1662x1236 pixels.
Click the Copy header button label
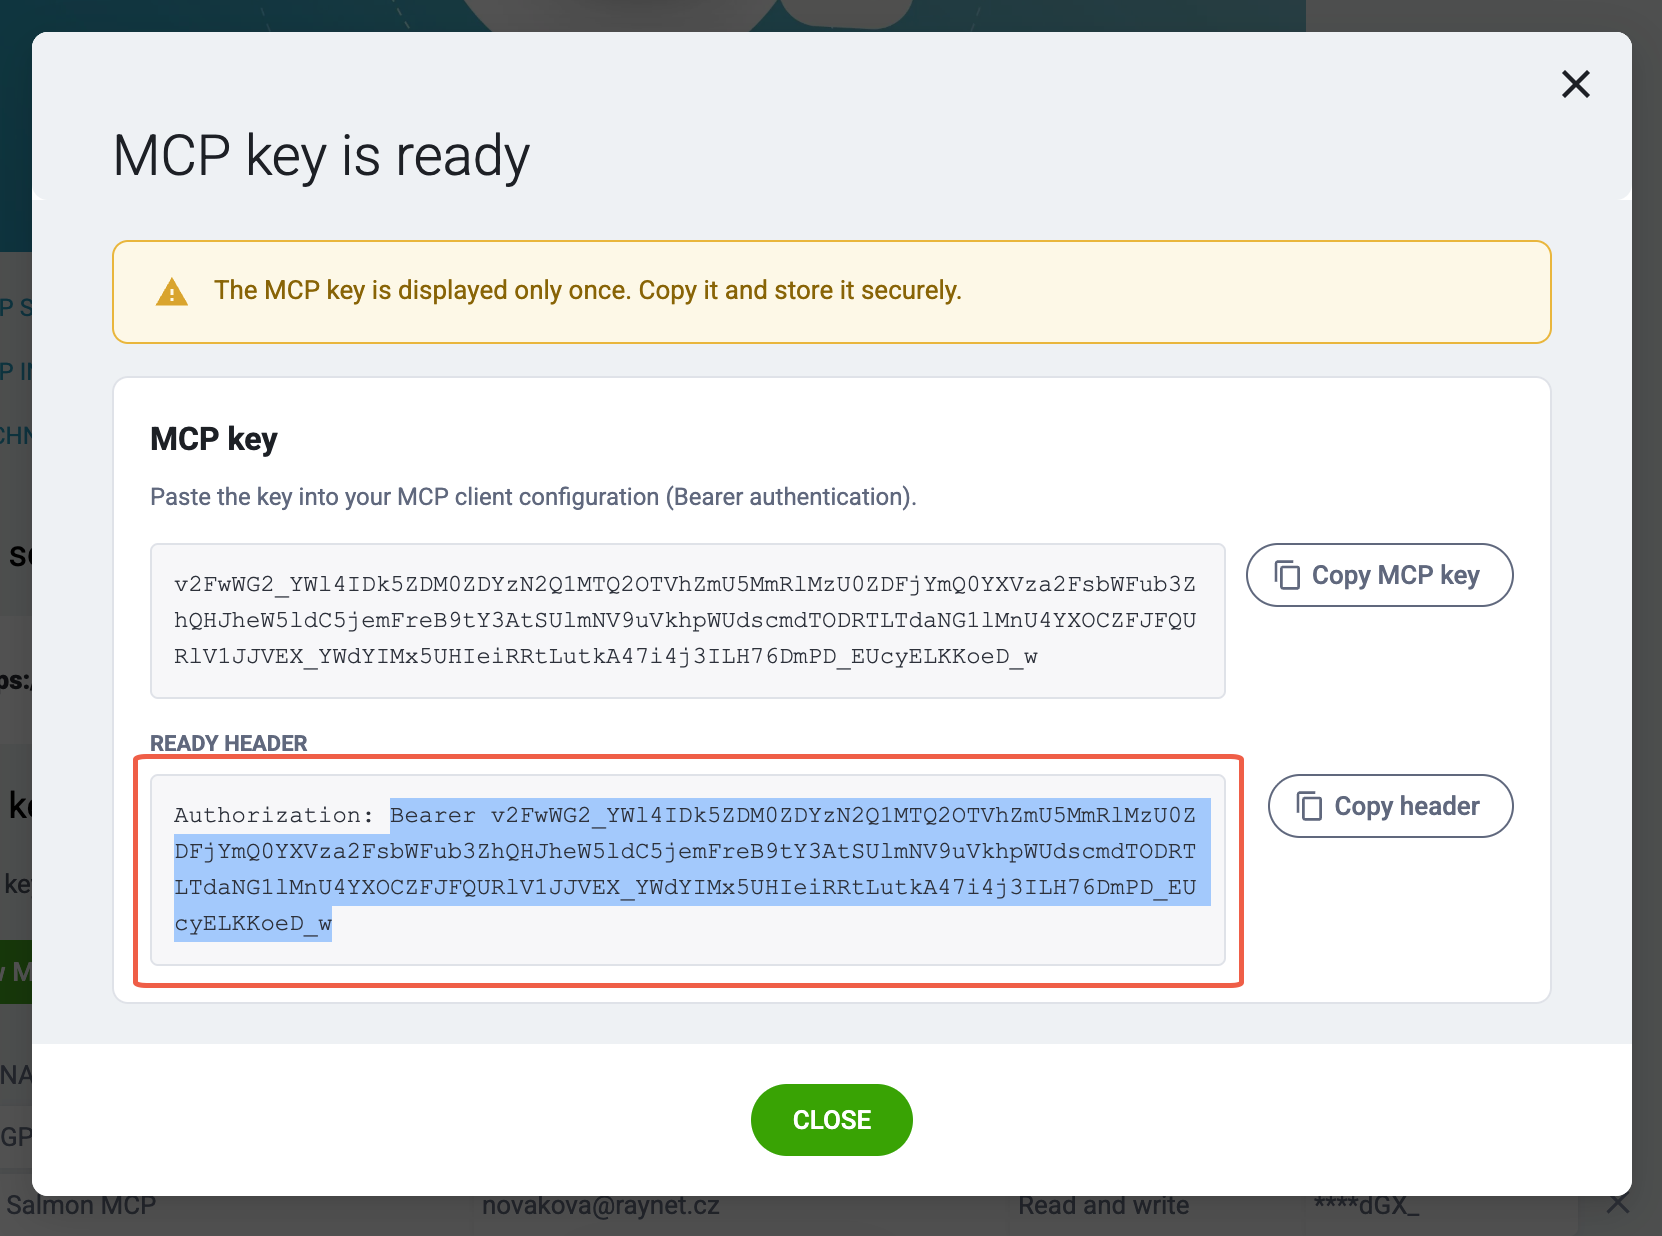[x=1407, y=806]
